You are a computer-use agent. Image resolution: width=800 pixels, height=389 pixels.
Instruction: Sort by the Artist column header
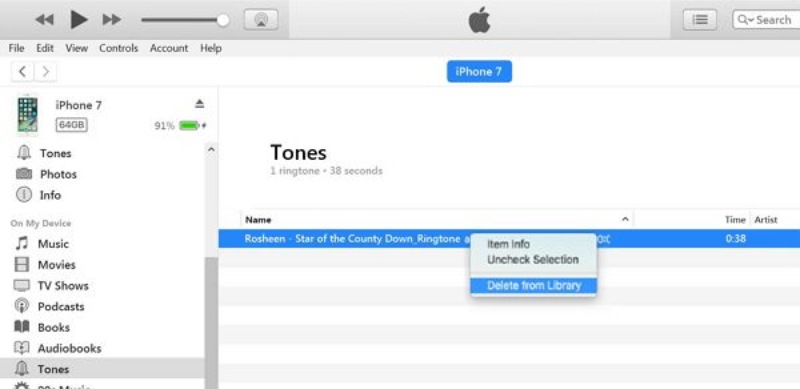[765, 220]
